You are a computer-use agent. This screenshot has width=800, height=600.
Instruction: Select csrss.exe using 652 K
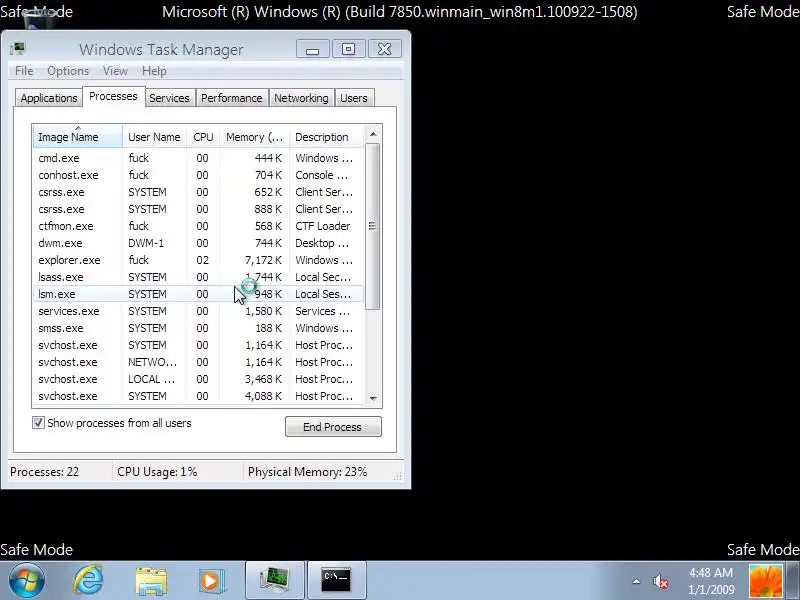199,192
